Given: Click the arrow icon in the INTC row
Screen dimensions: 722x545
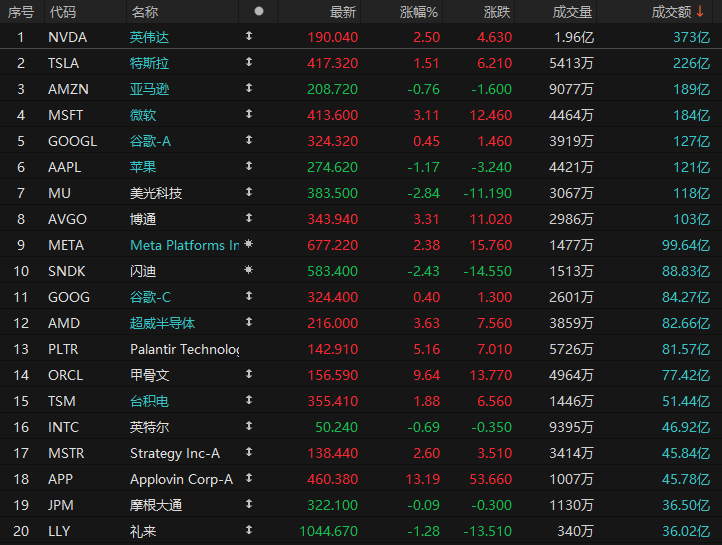Looking at the screenshot, I should (x=249, y=426).
